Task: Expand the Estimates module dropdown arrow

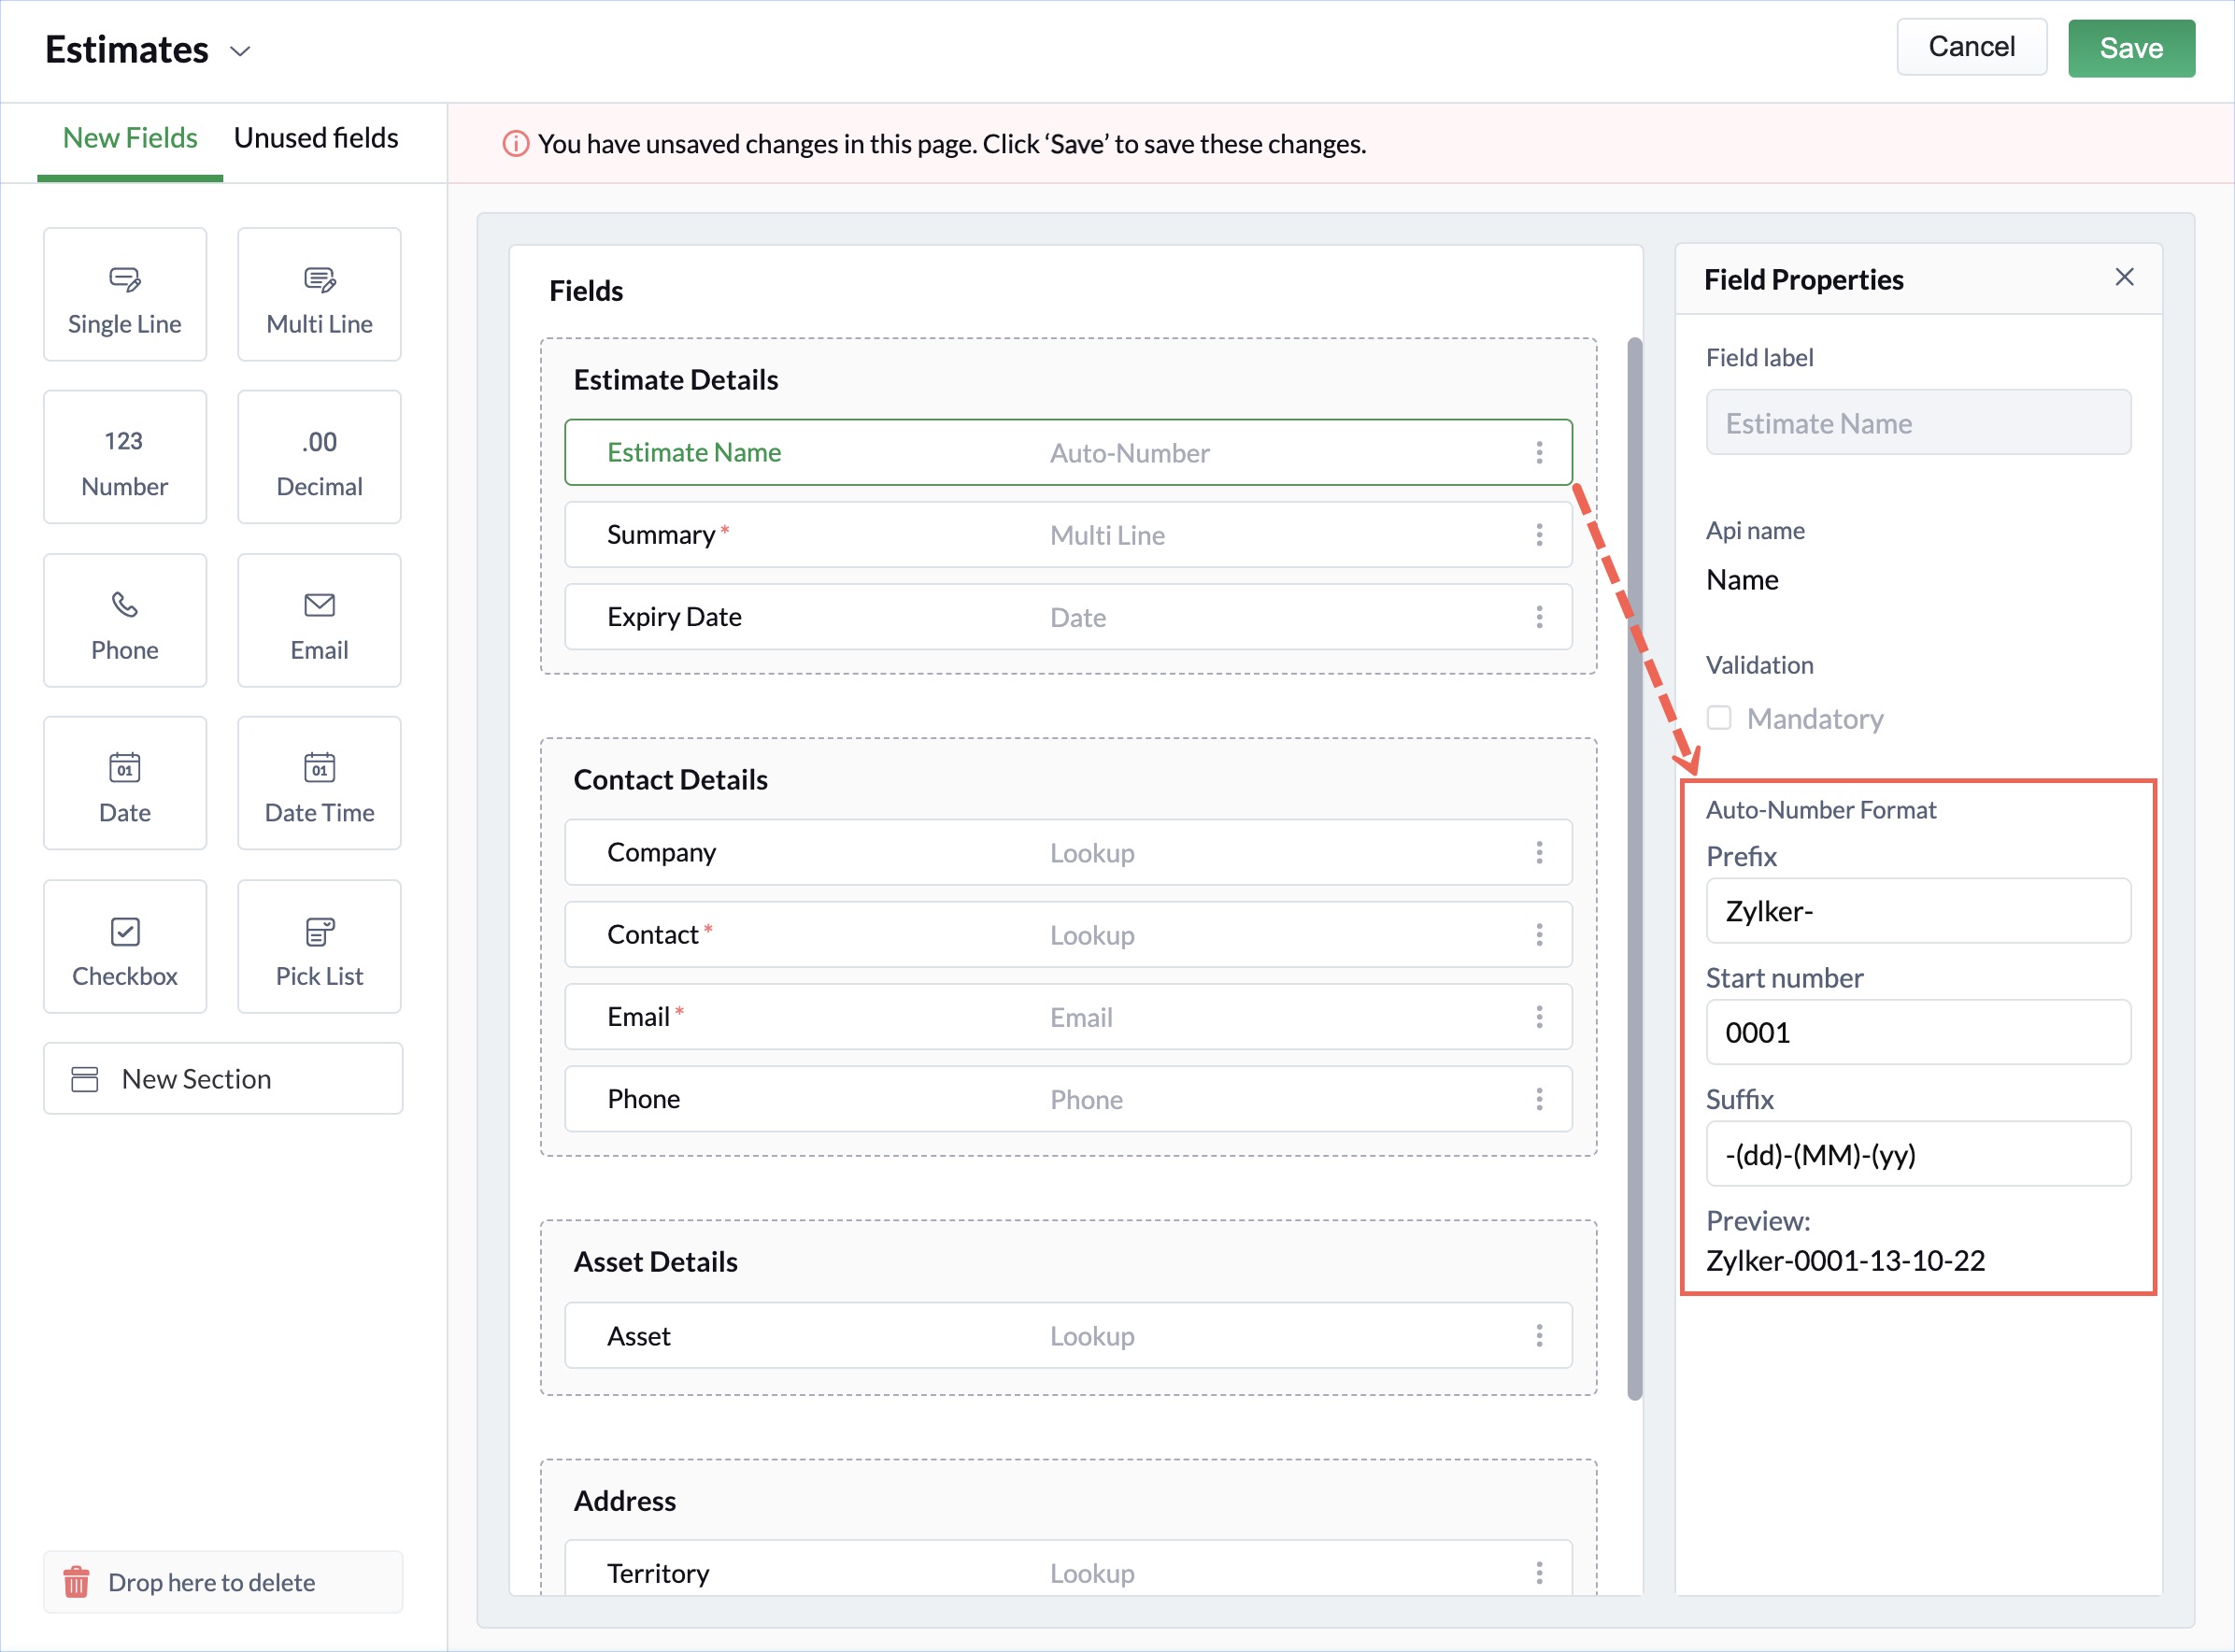Action: (240, 51)
